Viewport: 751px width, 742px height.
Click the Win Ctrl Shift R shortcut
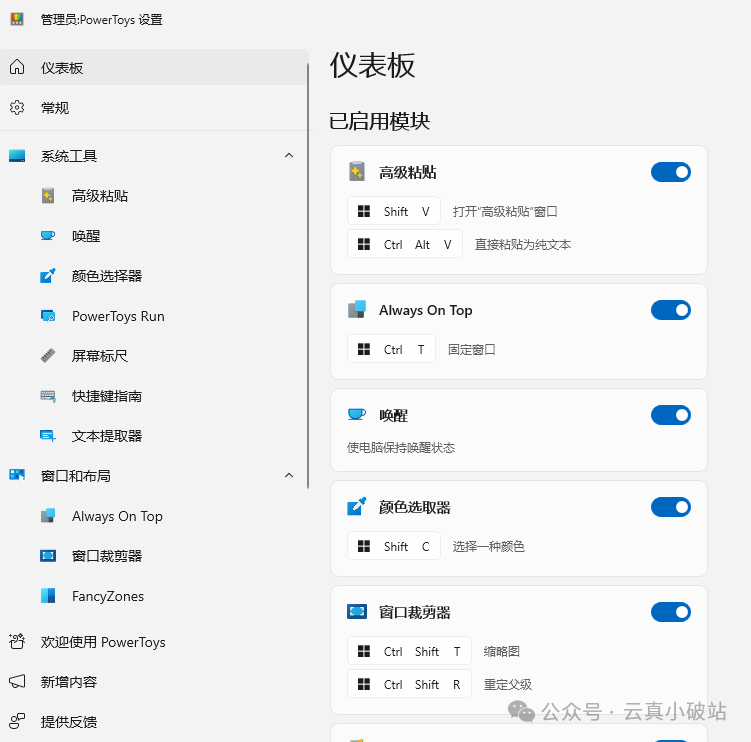(409, 684)
